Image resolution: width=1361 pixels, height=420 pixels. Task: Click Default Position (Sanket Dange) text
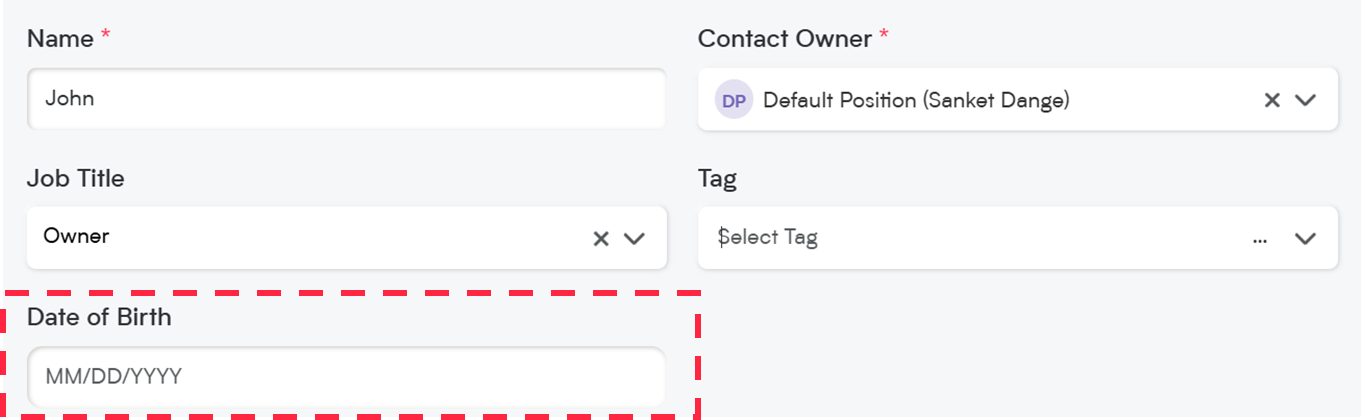click(917, 100)
